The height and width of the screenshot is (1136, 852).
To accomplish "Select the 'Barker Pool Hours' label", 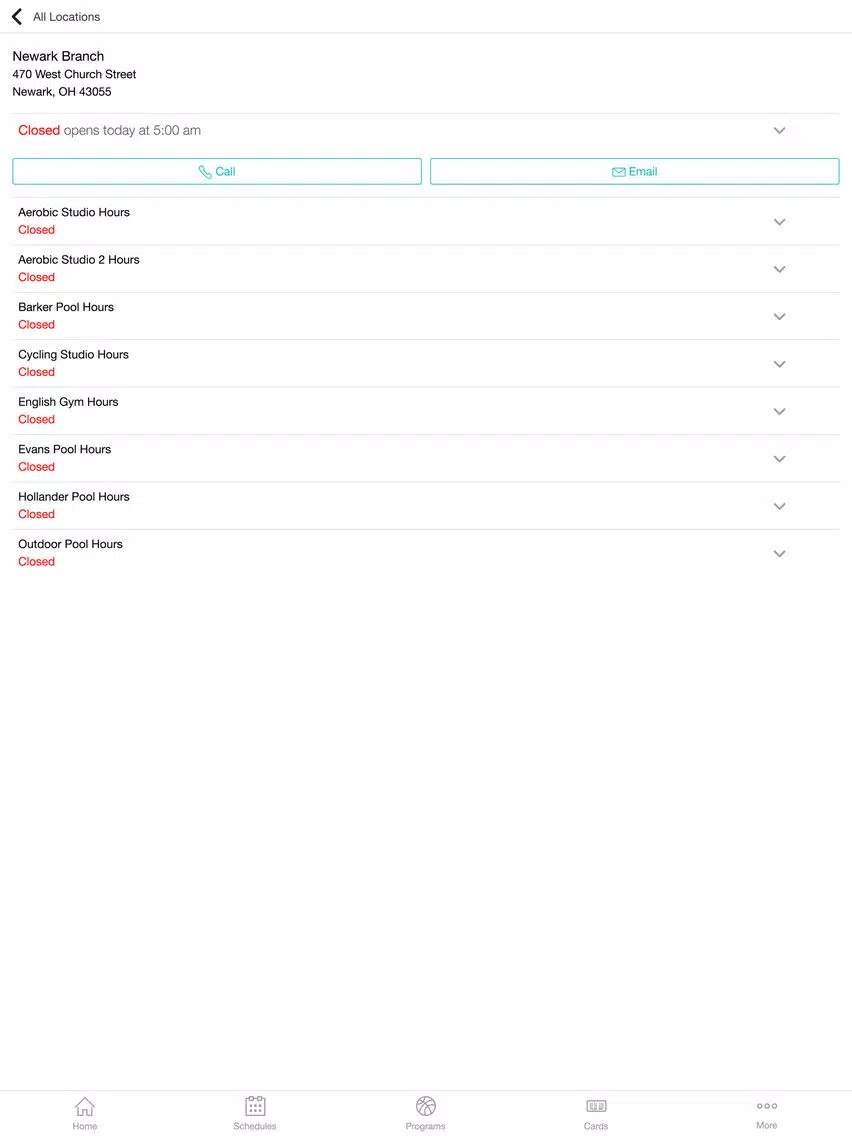I will tap(66, 307).
